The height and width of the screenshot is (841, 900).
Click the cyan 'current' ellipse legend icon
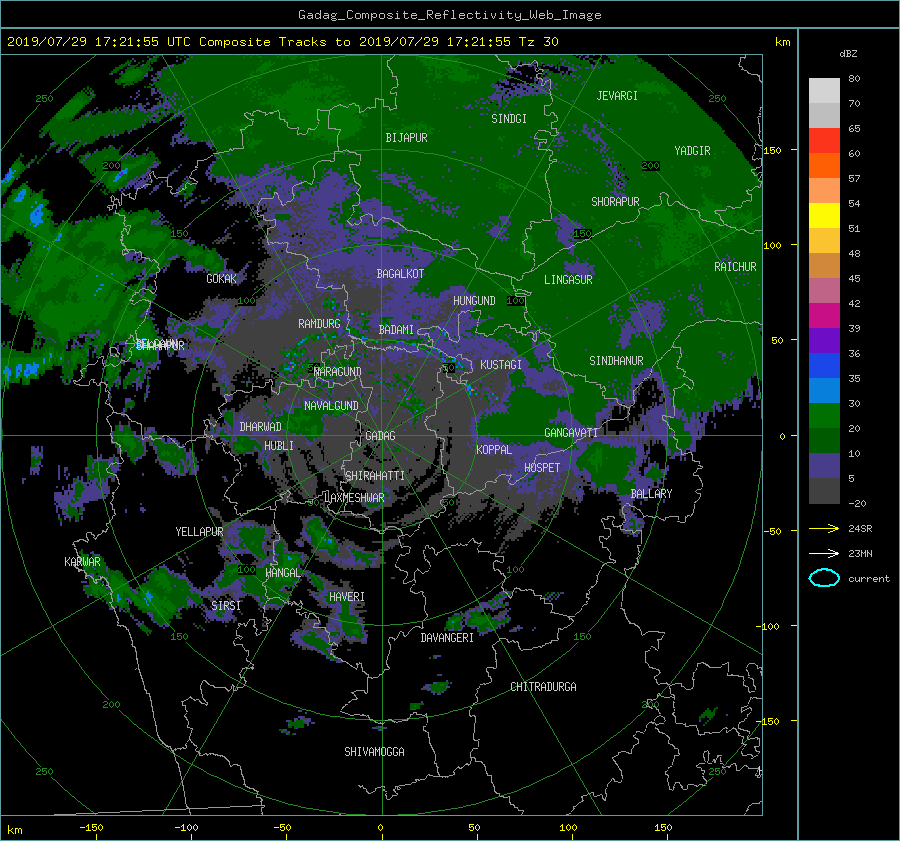tap(824, 578)
